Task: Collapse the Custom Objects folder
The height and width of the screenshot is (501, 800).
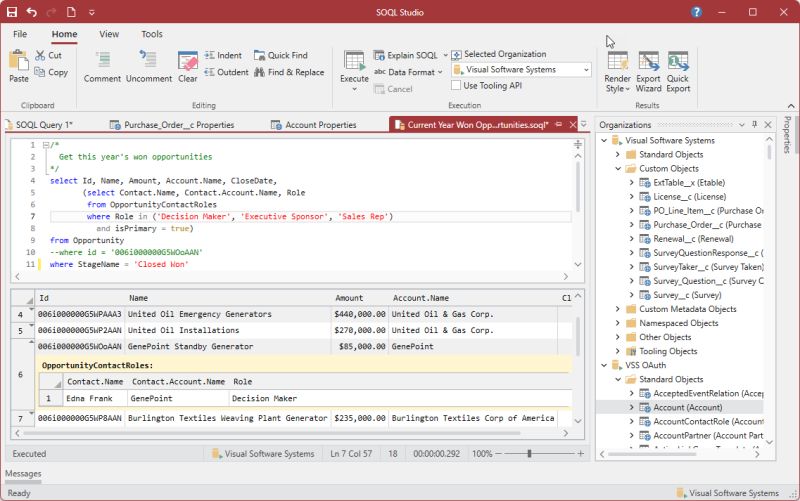Action: click(x=618, y=168)
